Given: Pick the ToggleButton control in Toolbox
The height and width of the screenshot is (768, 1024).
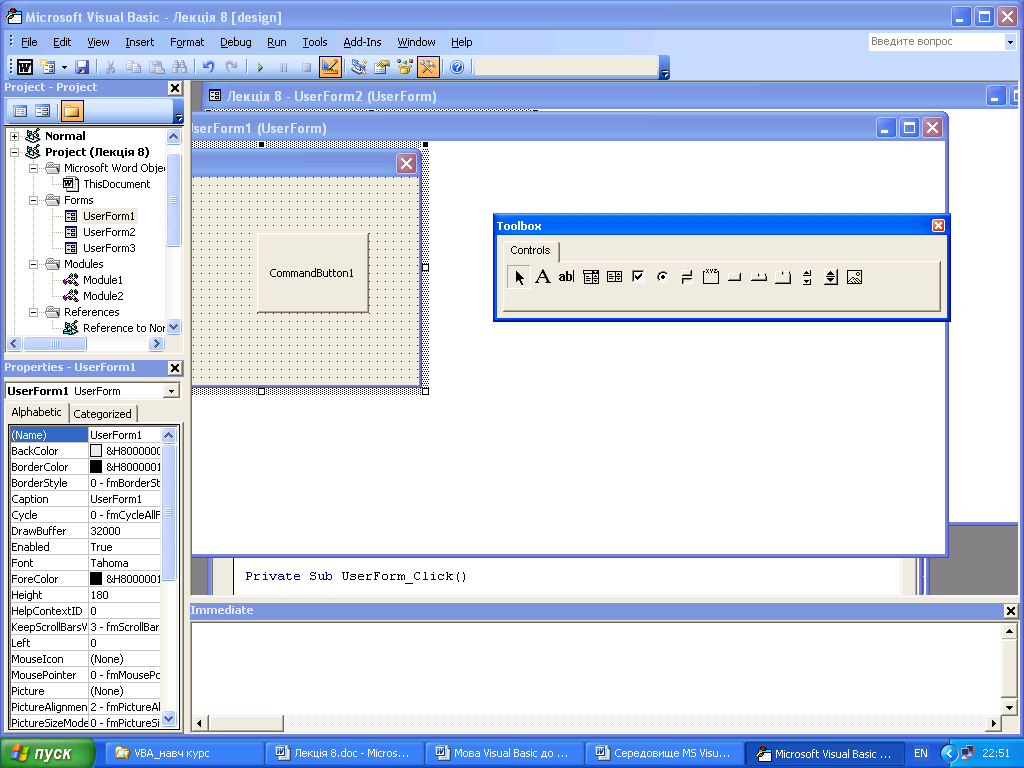Looking at the screenshot, I should 686,277.
